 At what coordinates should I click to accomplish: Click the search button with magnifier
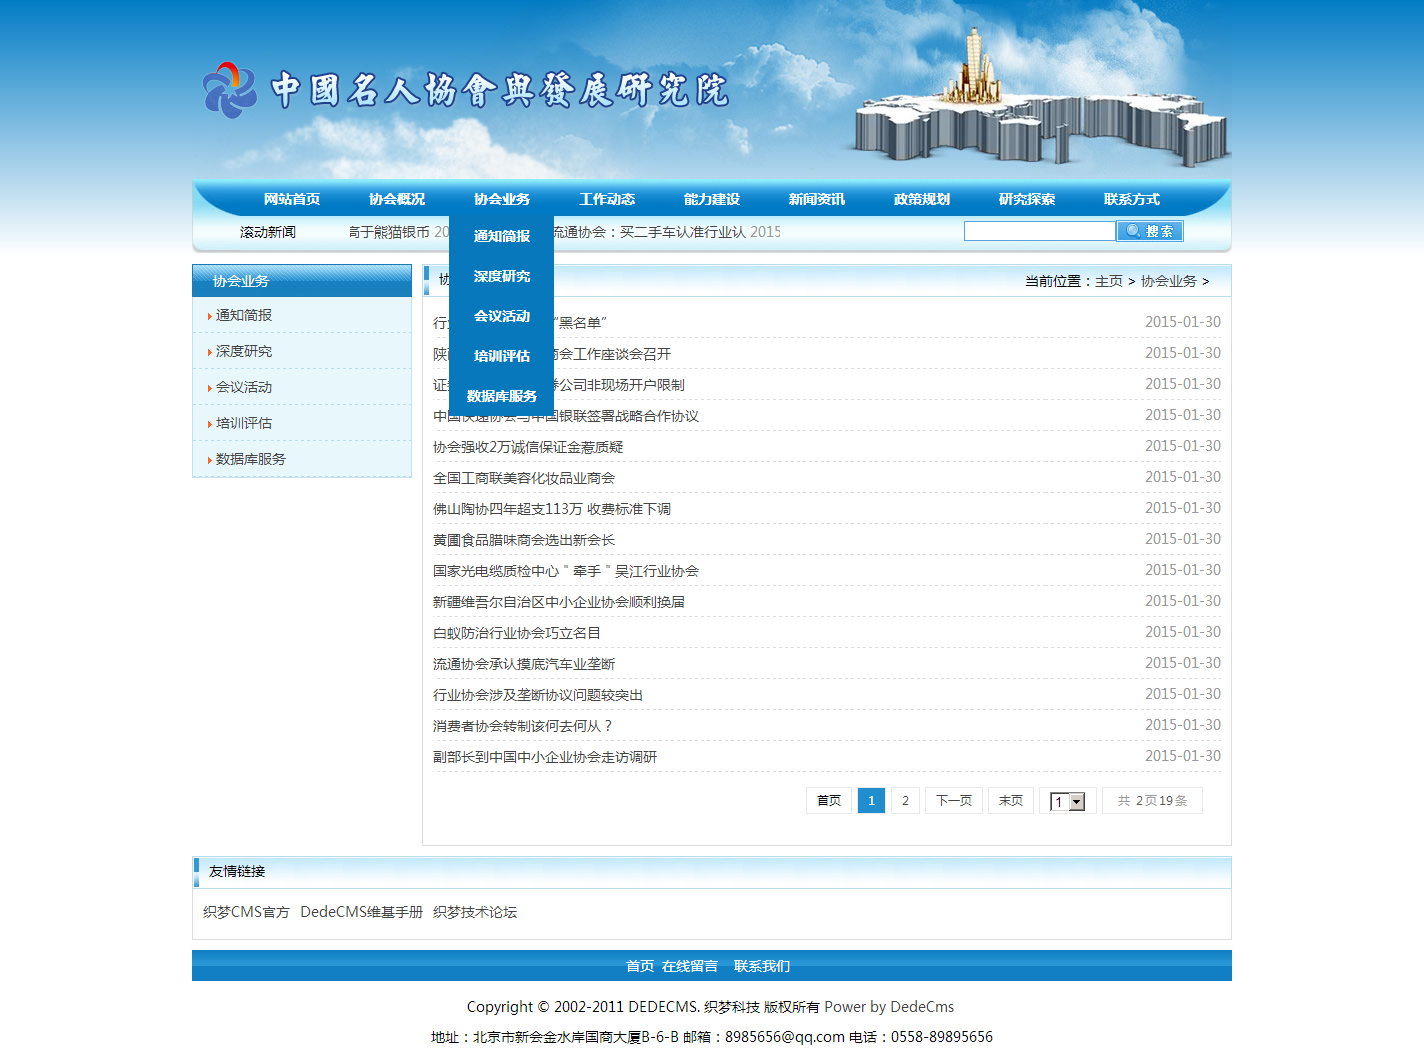coord(1150,231)
